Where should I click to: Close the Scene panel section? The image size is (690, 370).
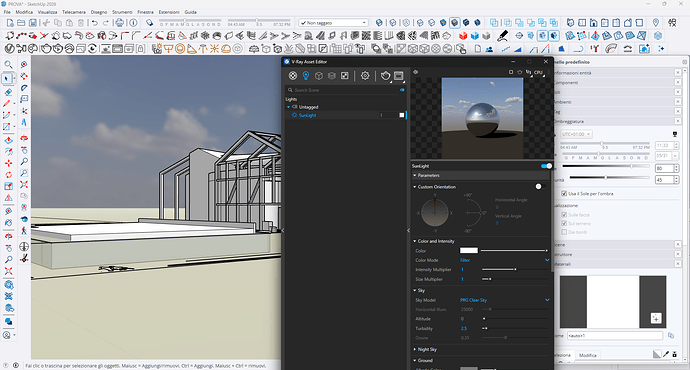coord(678,245)
